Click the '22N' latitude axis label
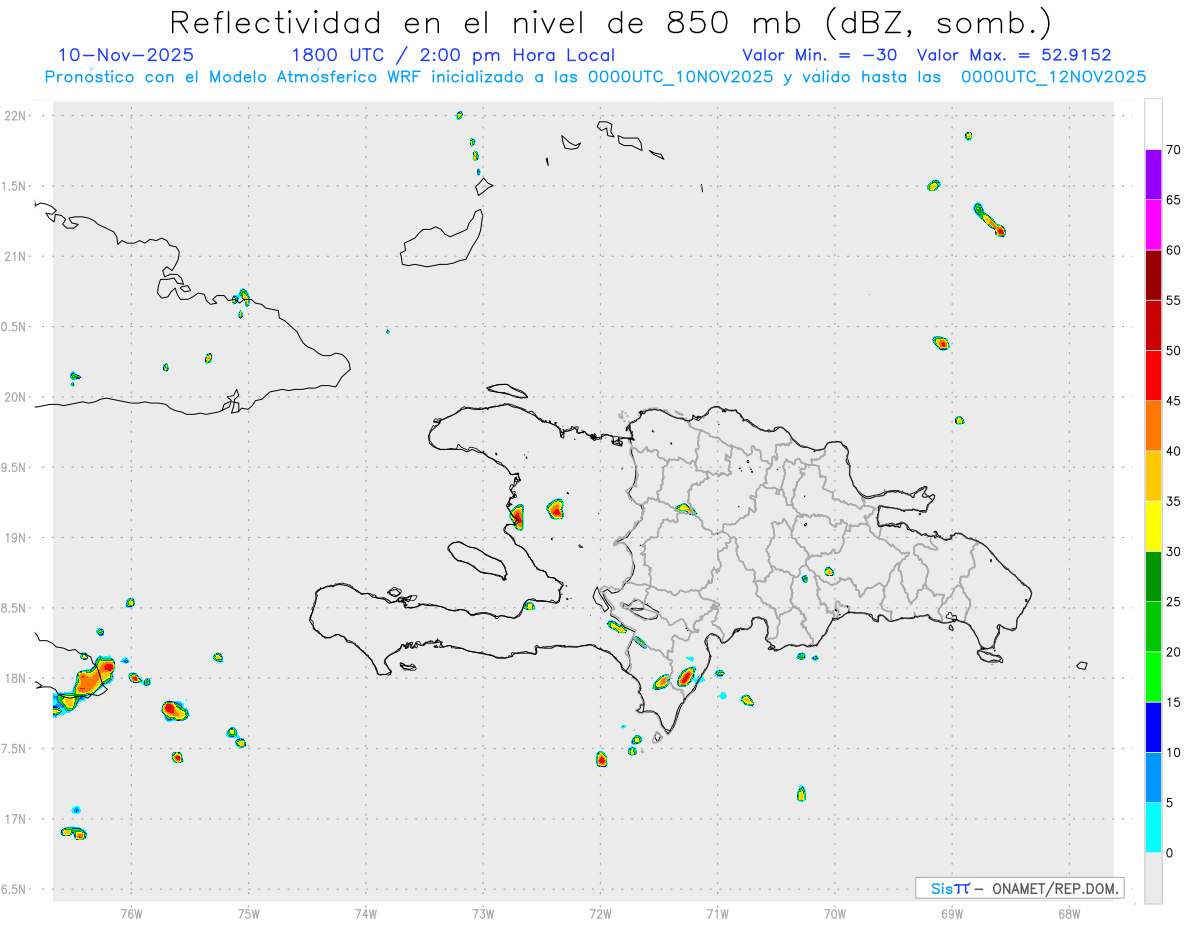1200x927 pixels. 14,116
